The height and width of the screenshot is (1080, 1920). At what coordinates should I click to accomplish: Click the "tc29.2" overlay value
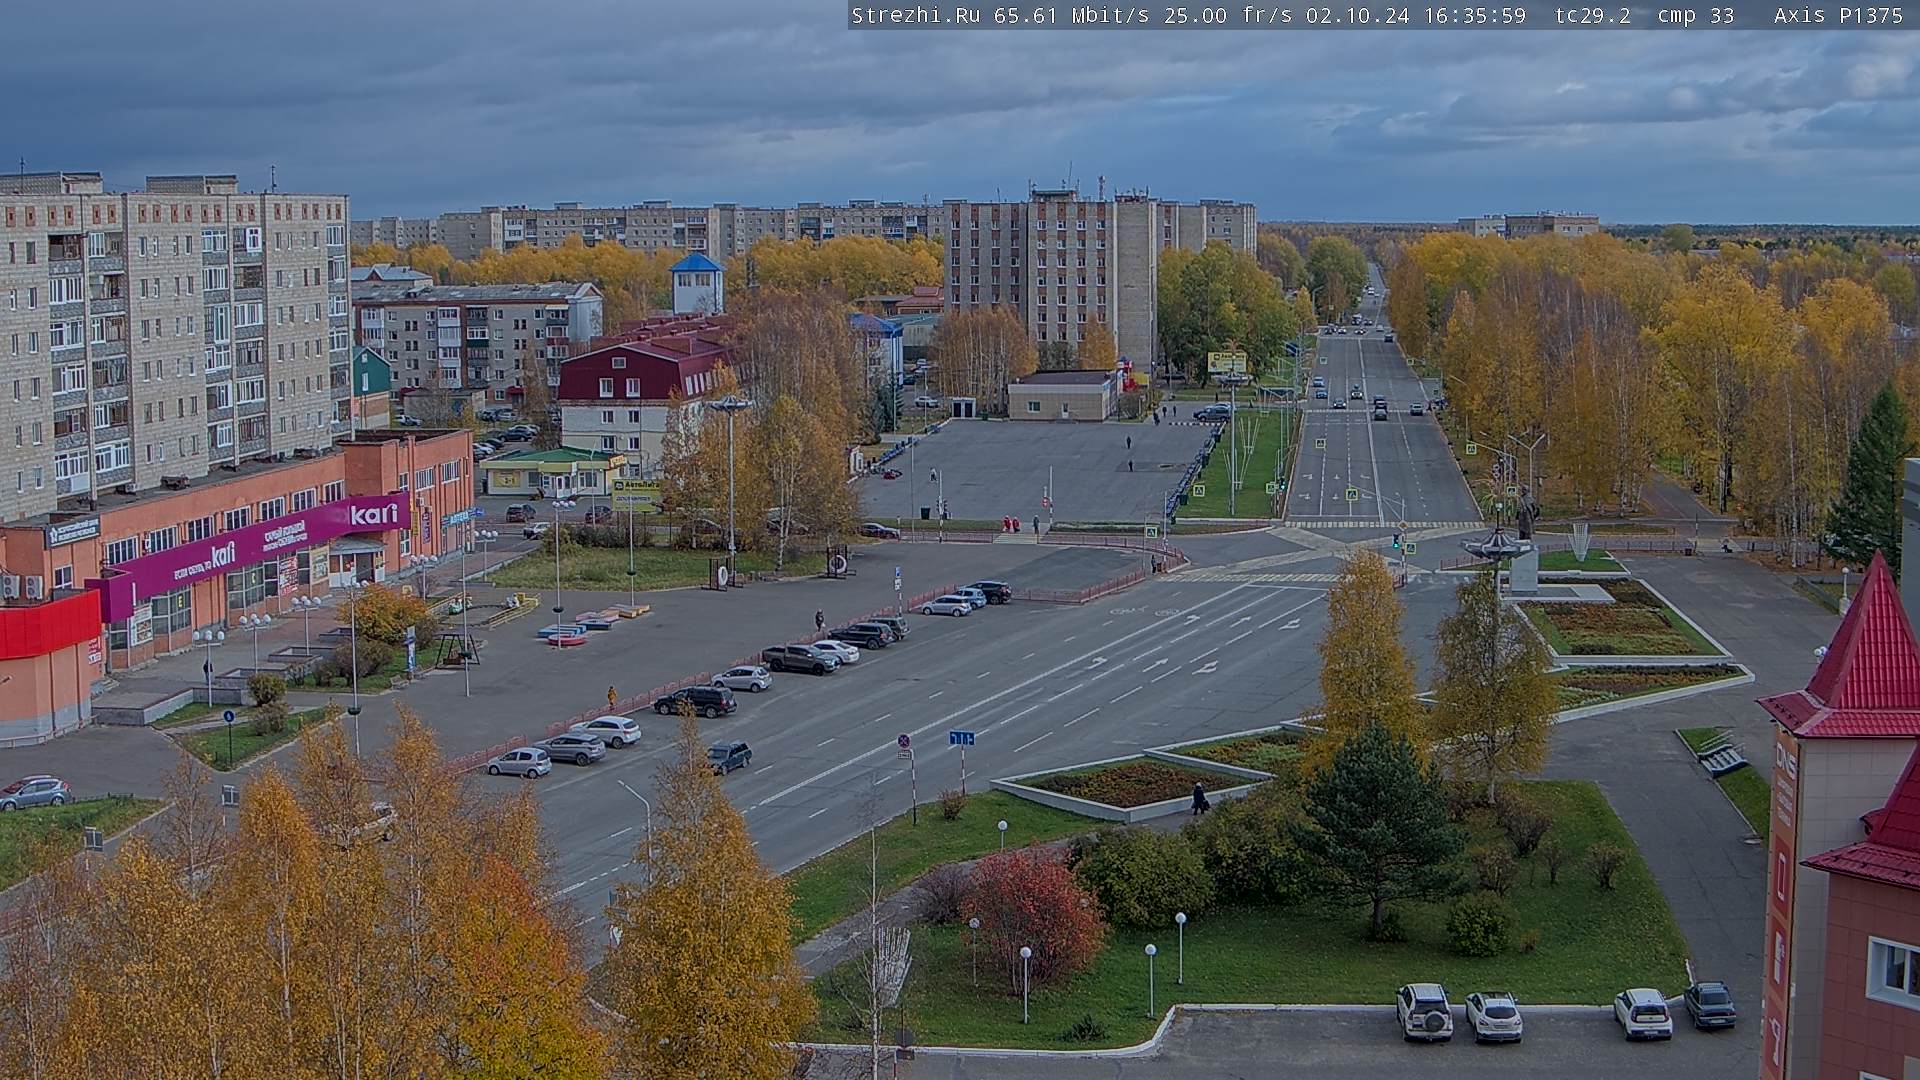point(1593,15)
